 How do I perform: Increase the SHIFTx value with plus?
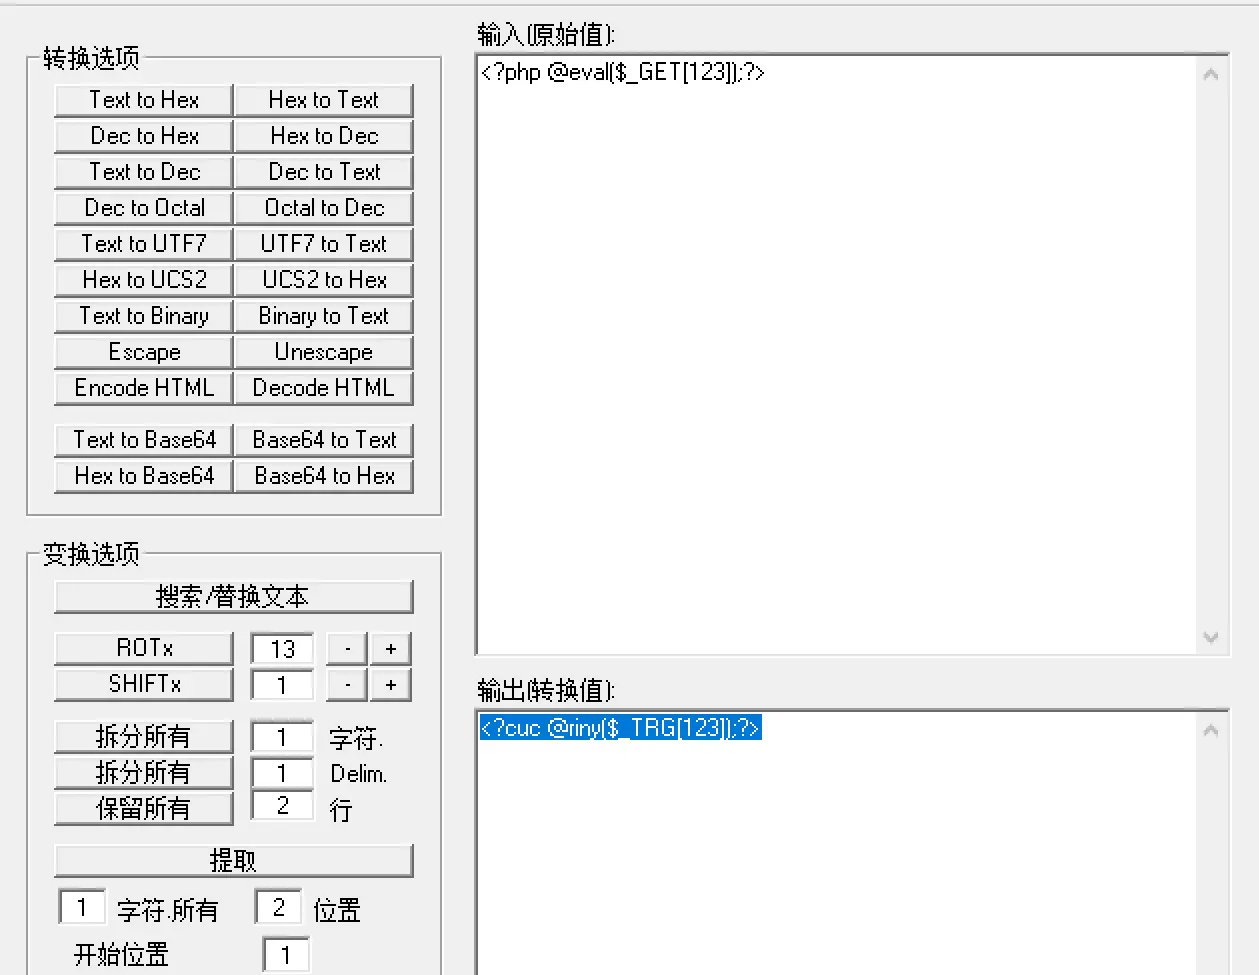tap(391, 685)
